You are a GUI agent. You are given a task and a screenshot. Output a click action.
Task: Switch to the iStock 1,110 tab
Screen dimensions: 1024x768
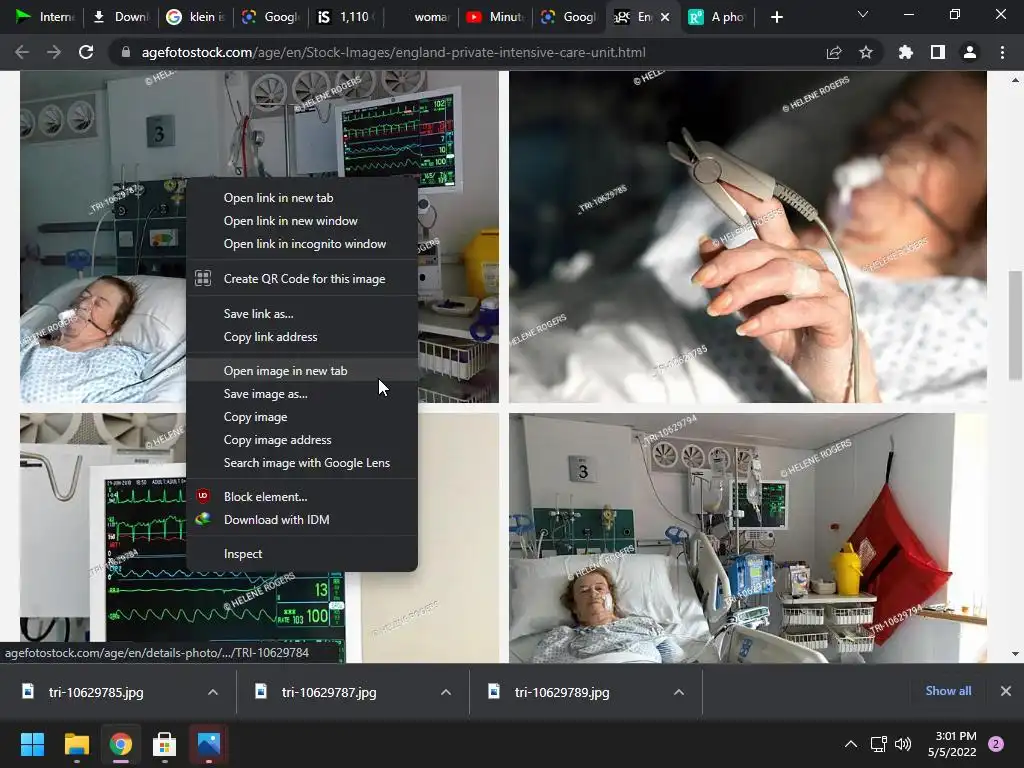tap(344, 17)
